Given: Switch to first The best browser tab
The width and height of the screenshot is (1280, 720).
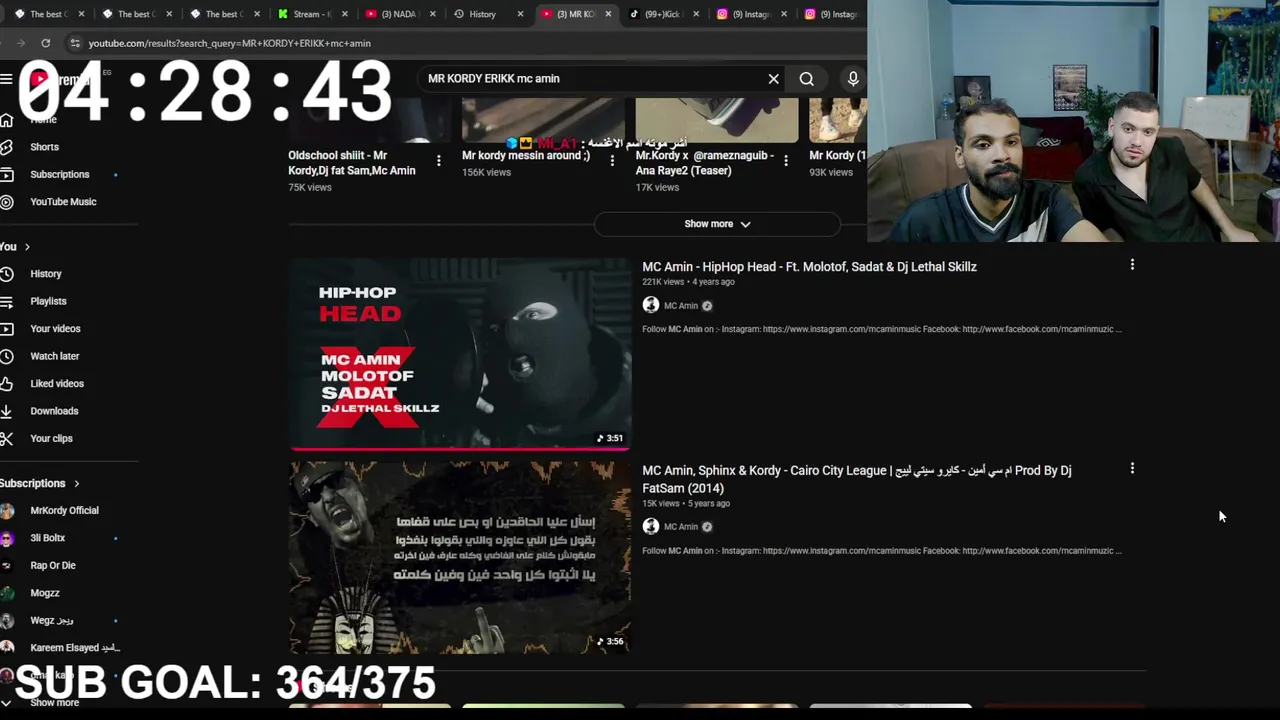Looking at the screenshot, I should (x=50, y=14).
